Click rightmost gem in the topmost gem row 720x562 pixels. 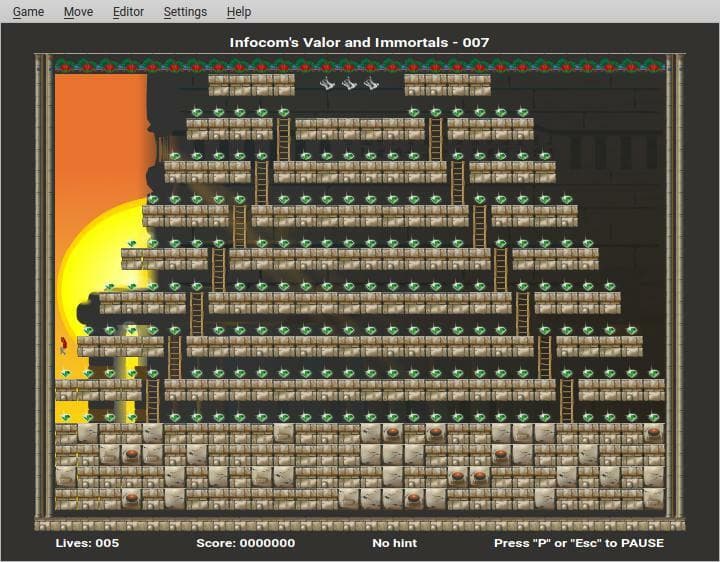pos(523,112)
